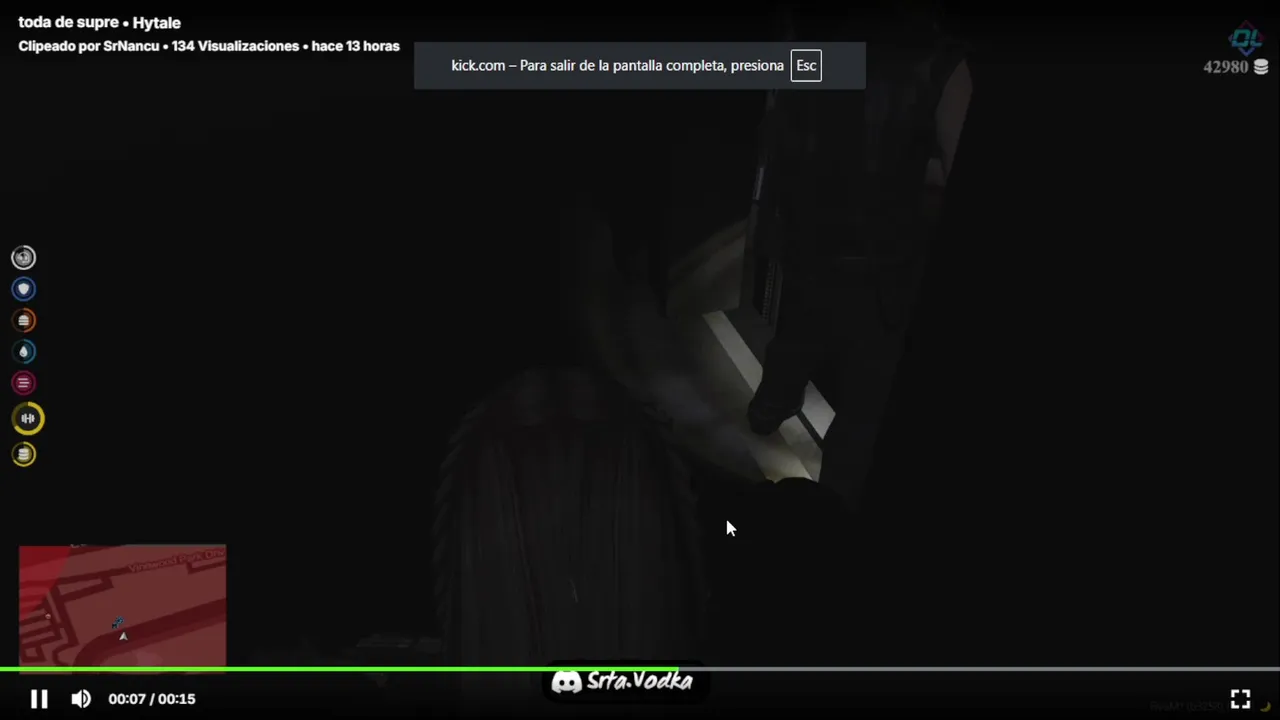Seek along the green video progress bar

point(640,668)
